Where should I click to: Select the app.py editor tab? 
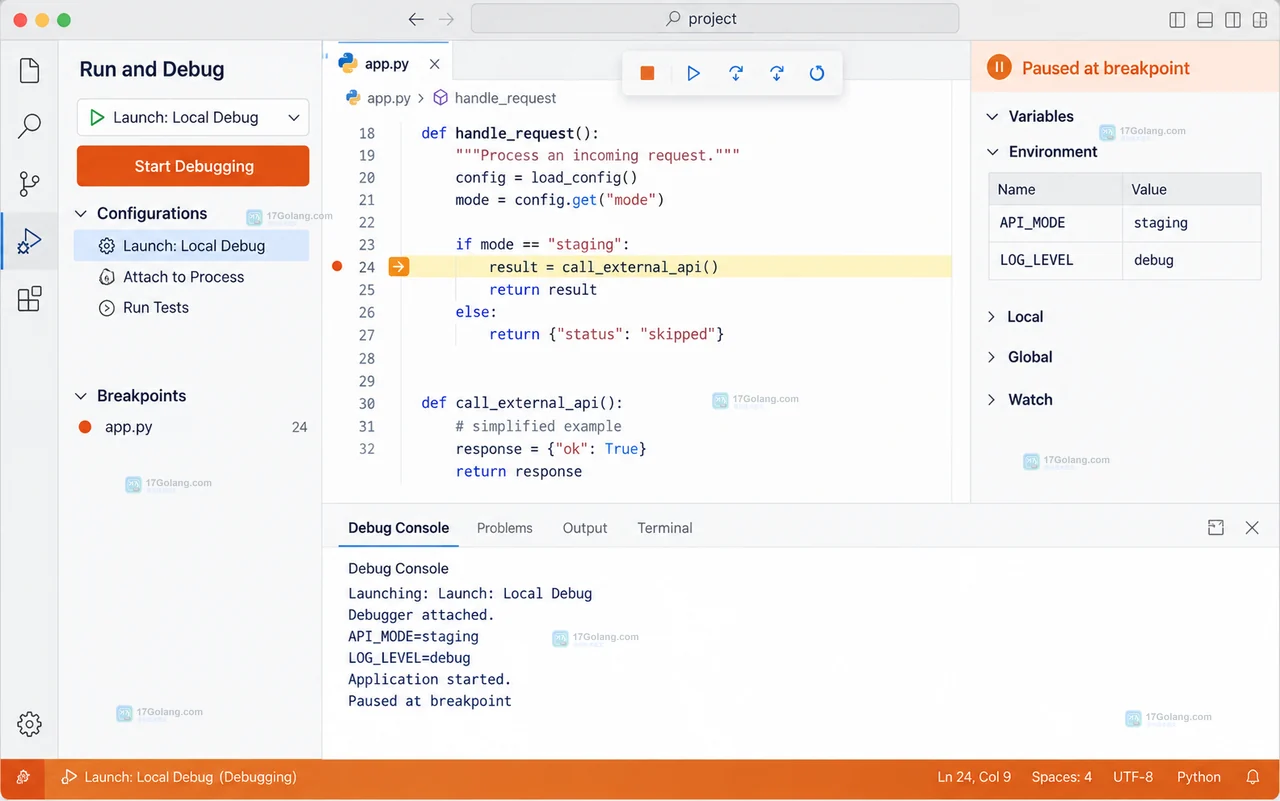386,64
